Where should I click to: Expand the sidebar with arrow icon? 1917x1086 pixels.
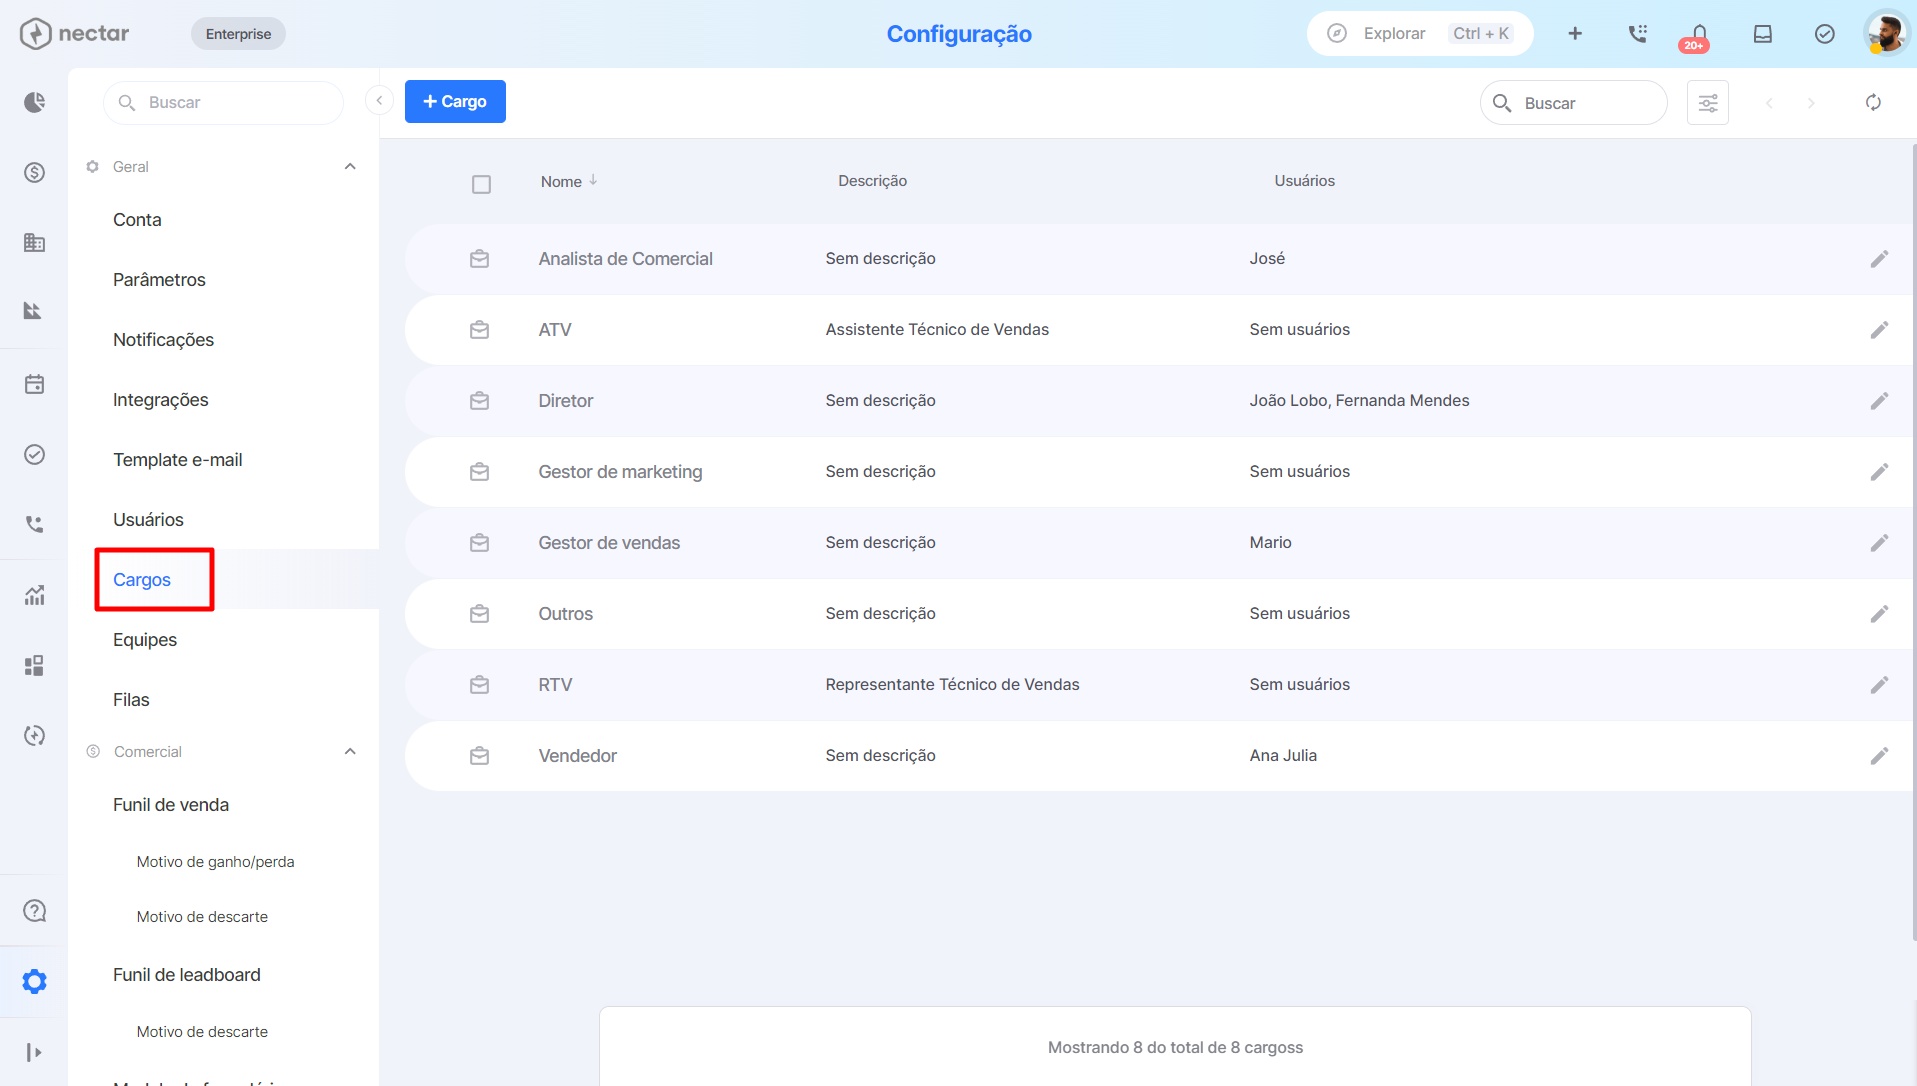(x=34, y=1052)
